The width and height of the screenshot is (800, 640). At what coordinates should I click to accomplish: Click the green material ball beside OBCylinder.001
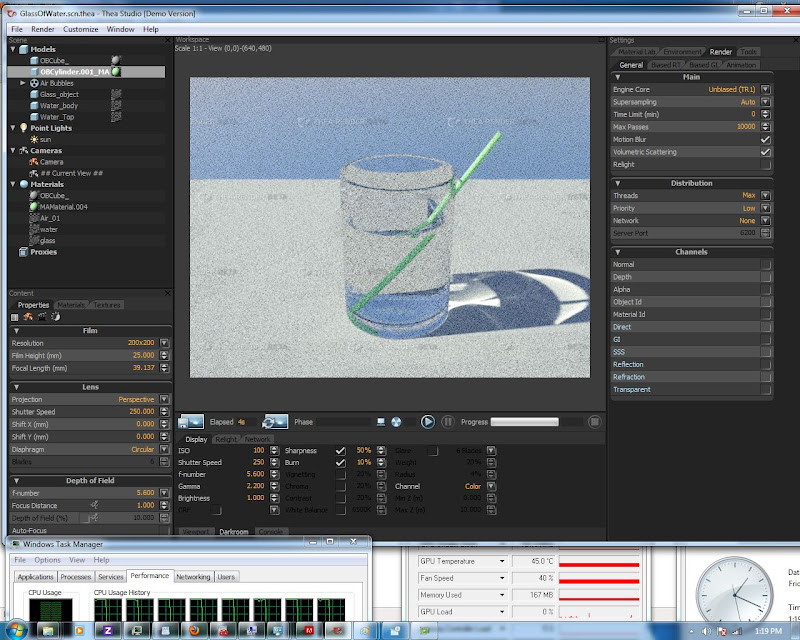[116, 72]
